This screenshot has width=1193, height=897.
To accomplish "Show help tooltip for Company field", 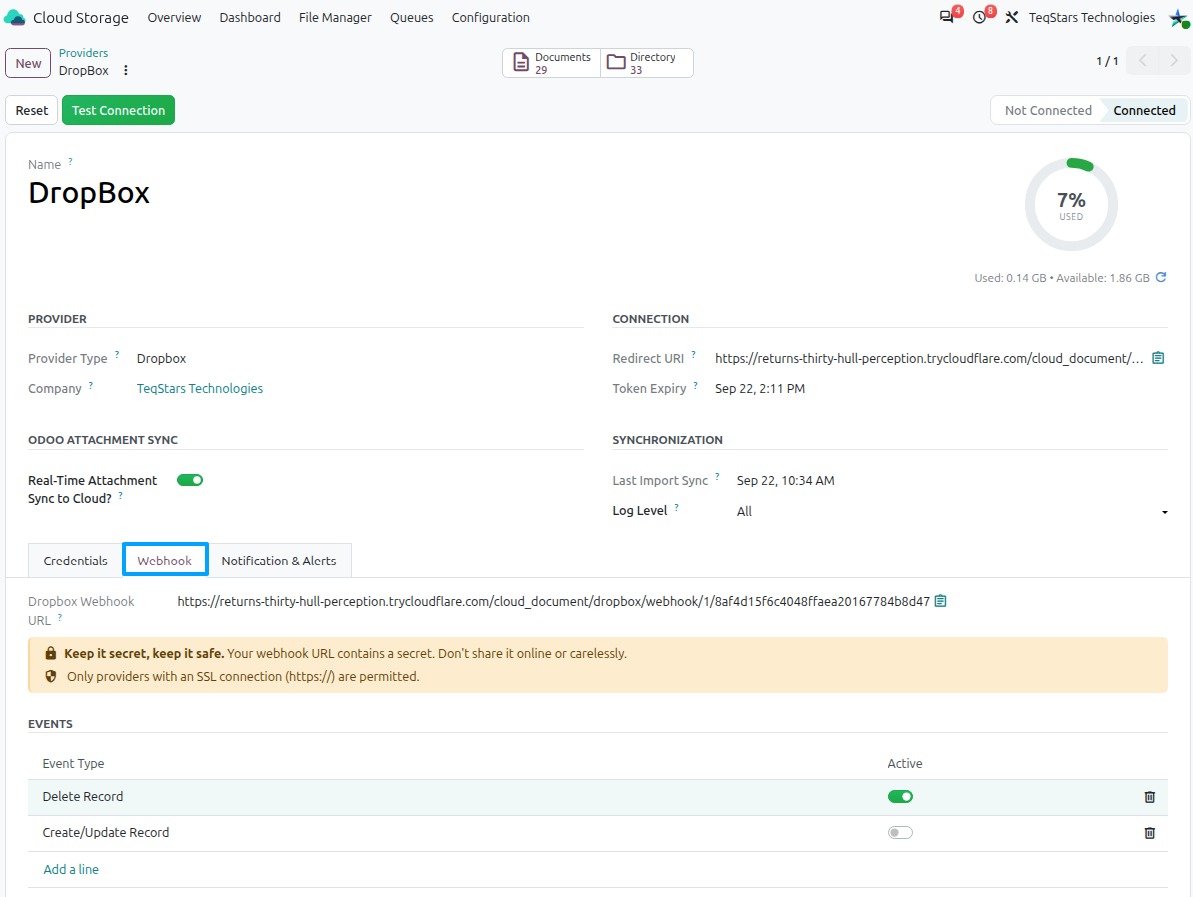I will [x=91, y=384].
